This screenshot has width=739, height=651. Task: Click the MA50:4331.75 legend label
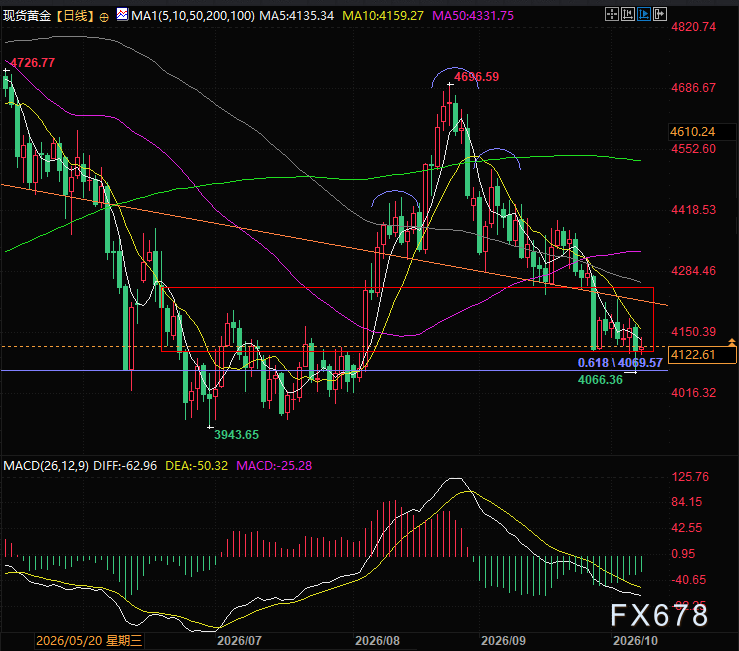click(x=473, y=16)
